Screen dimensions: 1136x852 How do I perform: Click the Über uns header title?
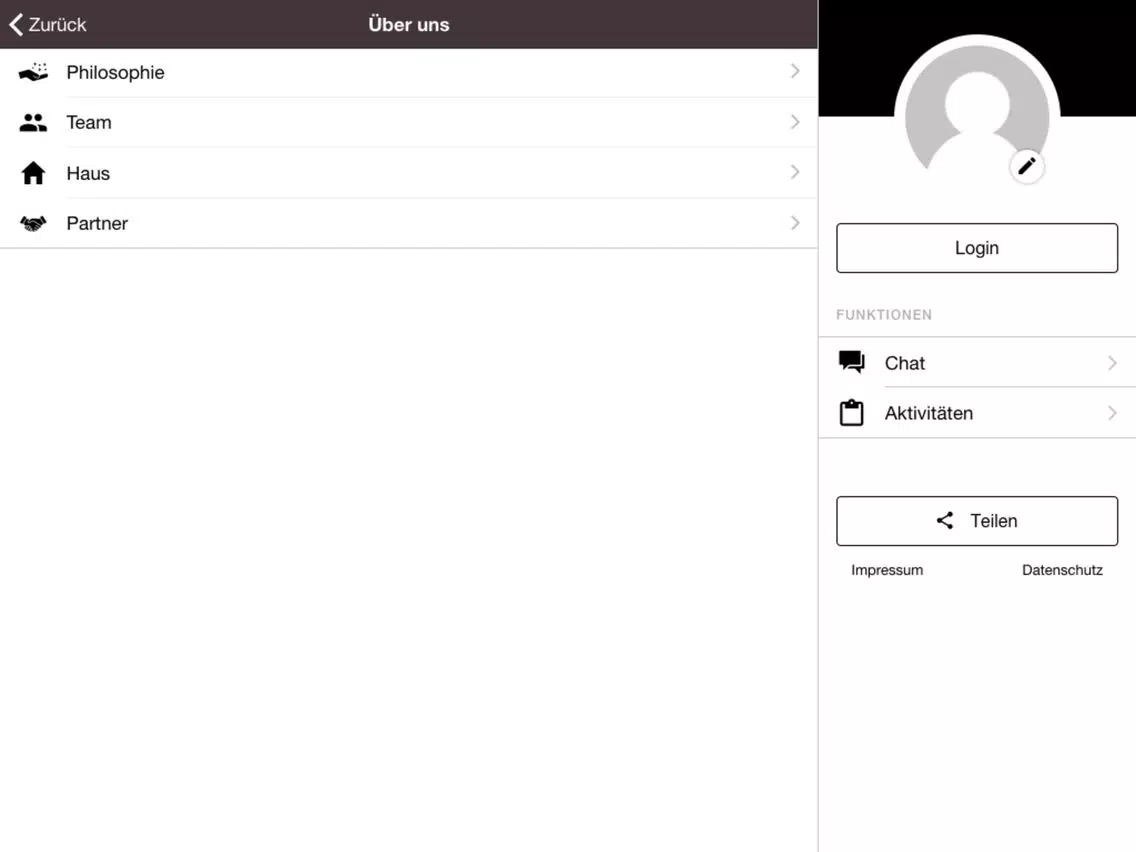409,24
